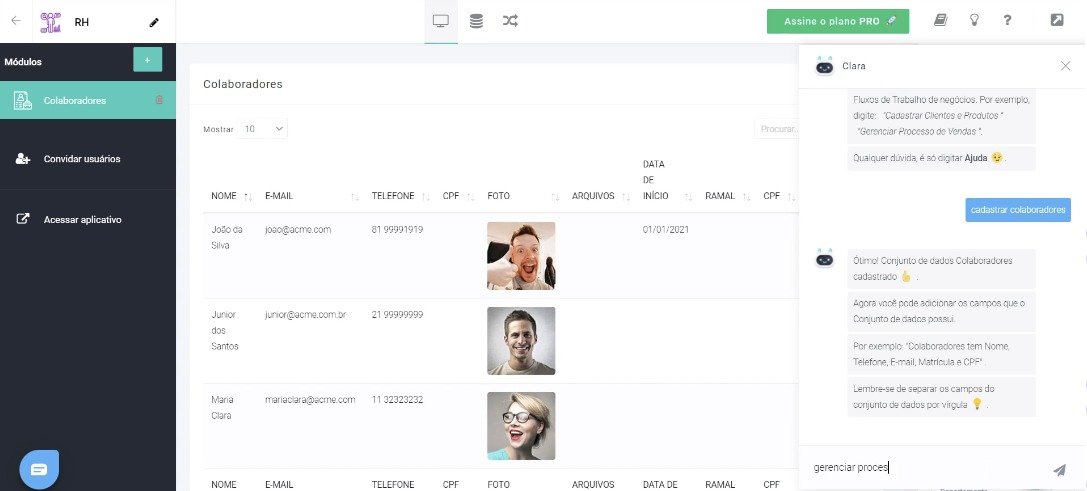Sort by TELEFONE column header
Image resolution: width=1087 pixels, height=491 pixels.
(x=401, y=196)
